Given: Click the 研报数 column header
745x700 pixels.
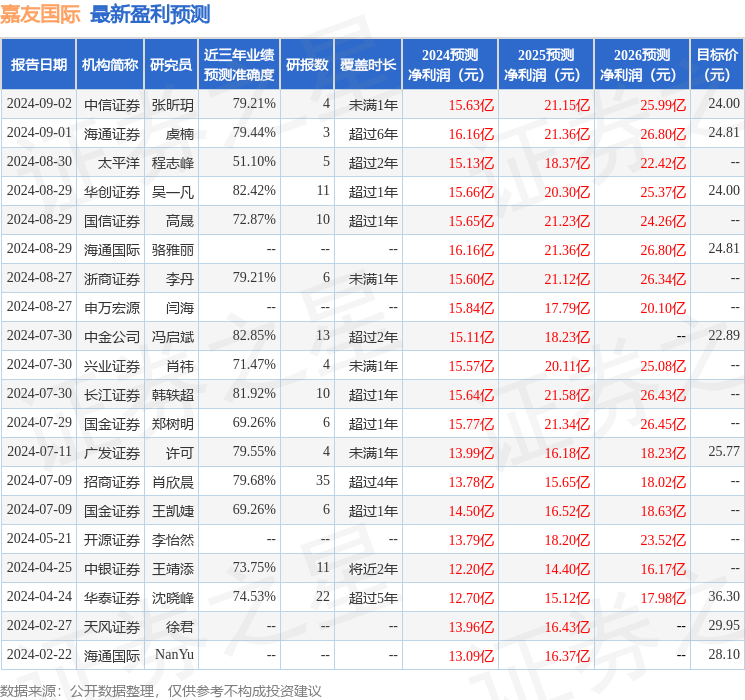Looking at the screenshot, I should [307, 64].
